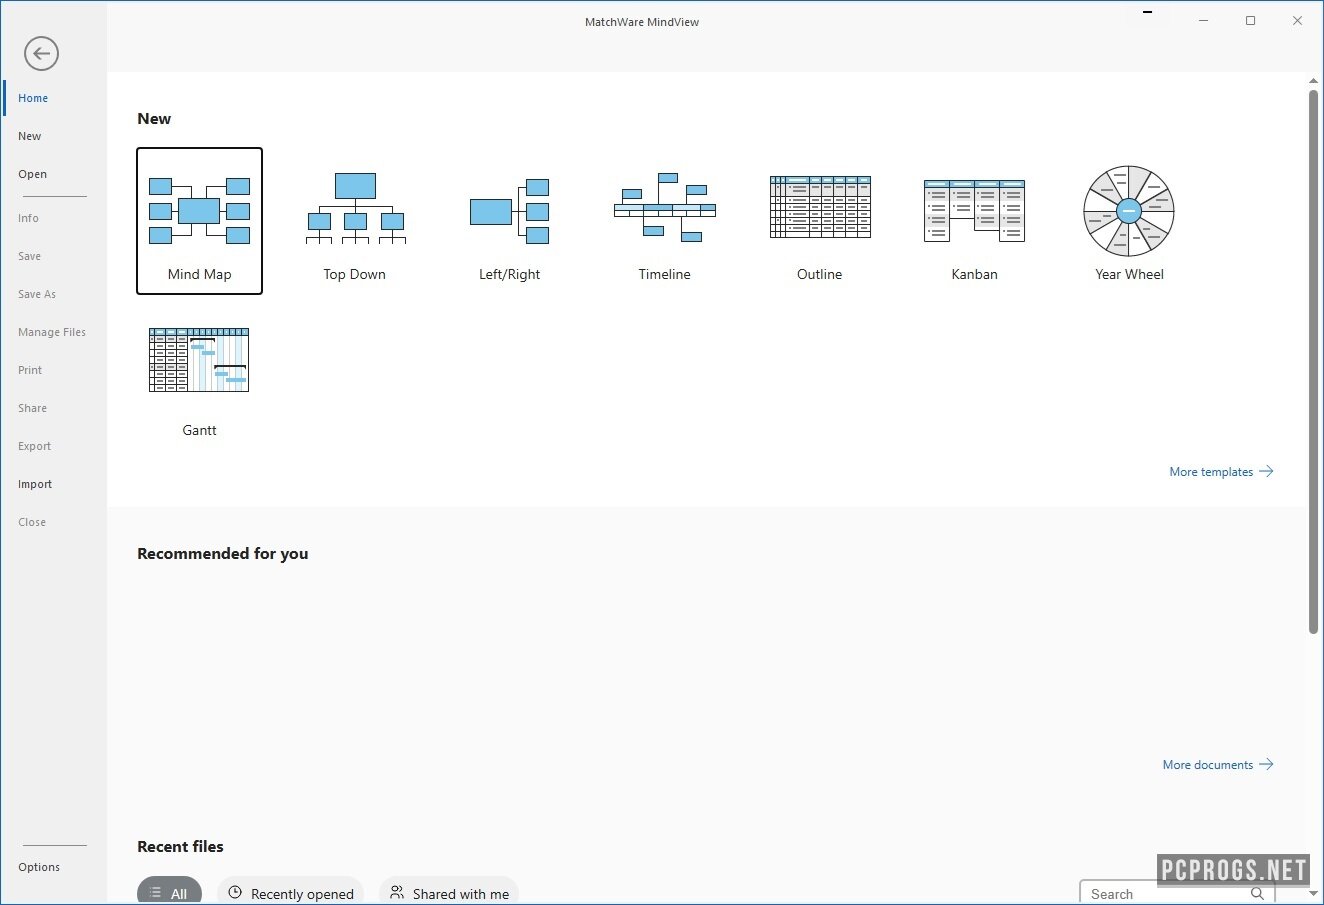The width and height of the screenshot is (1324, 905).
Task: Choose the Year Wheel template icon
Action: point(1129,211)
